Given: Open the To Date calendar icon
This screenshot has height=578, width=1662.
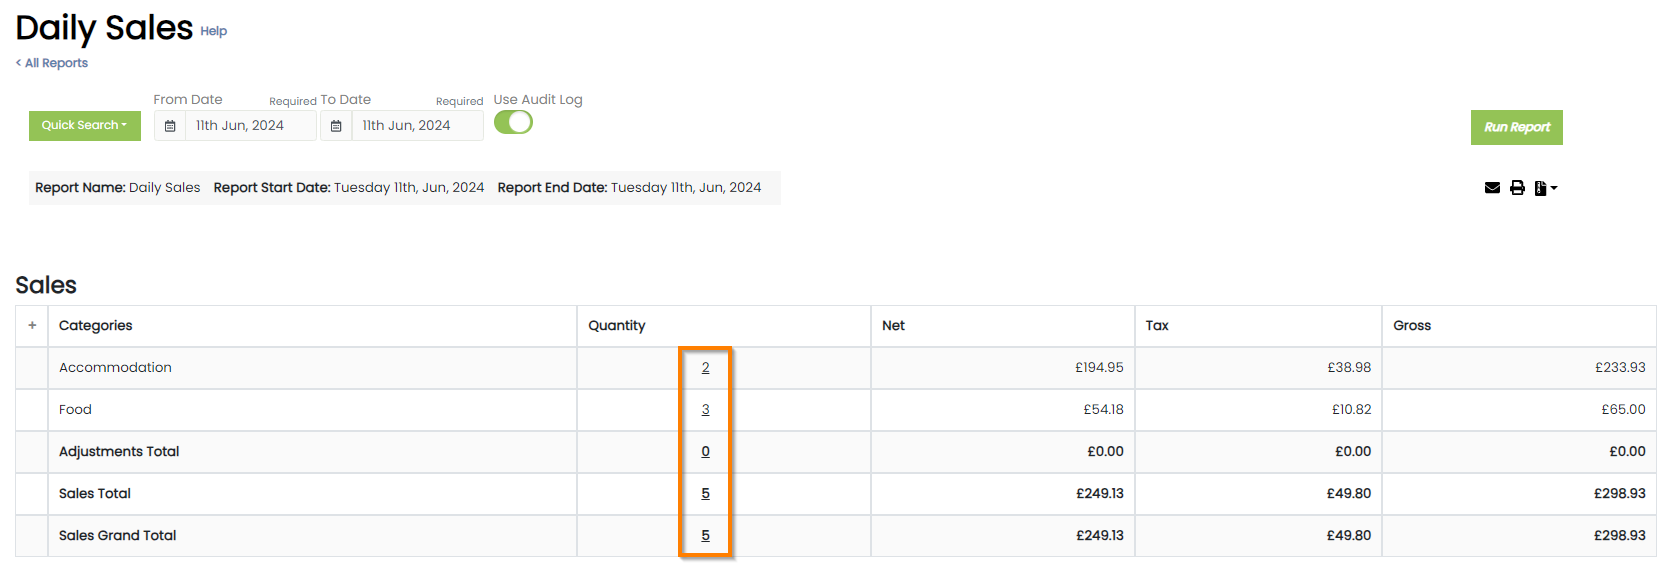Looking at the screenshot, I should point(336,126).
